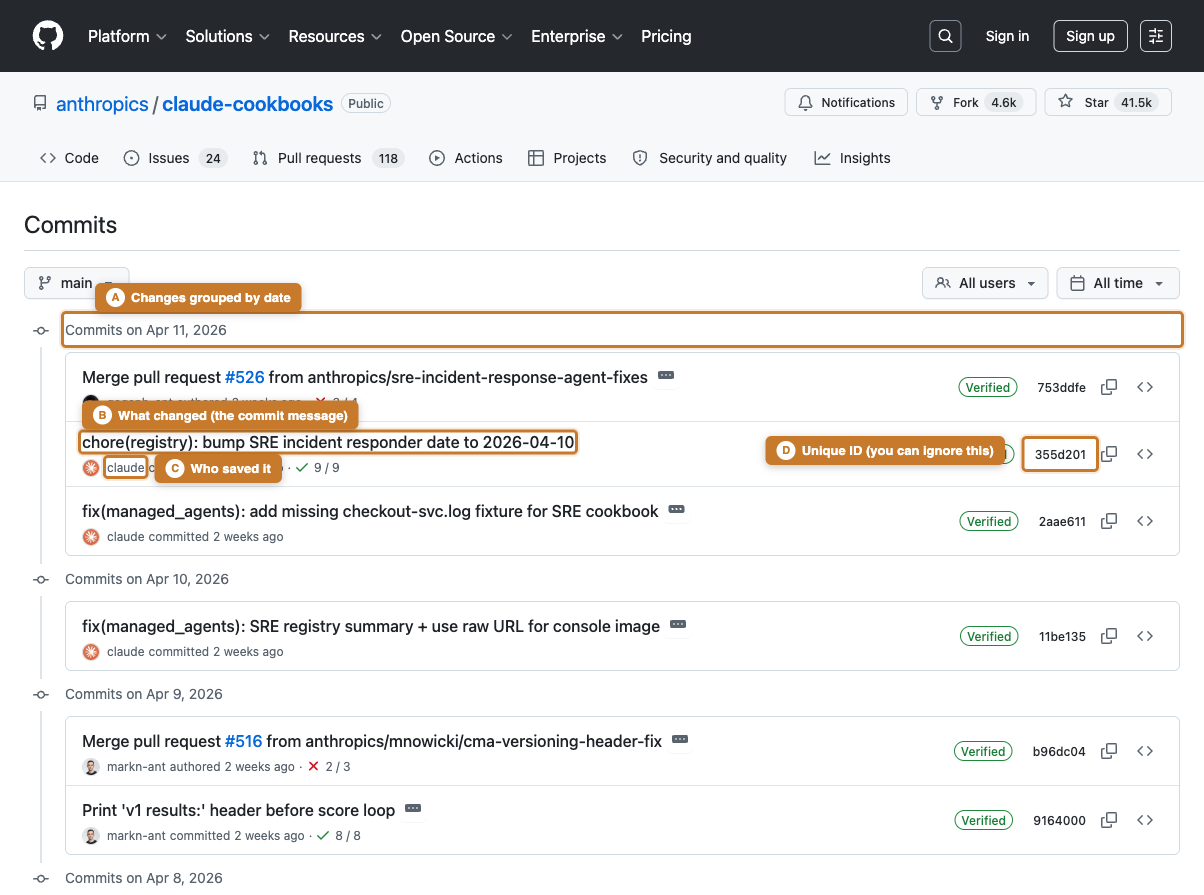
Task: Copy the SHA for commit 11be135
Action: [1108, 636]
